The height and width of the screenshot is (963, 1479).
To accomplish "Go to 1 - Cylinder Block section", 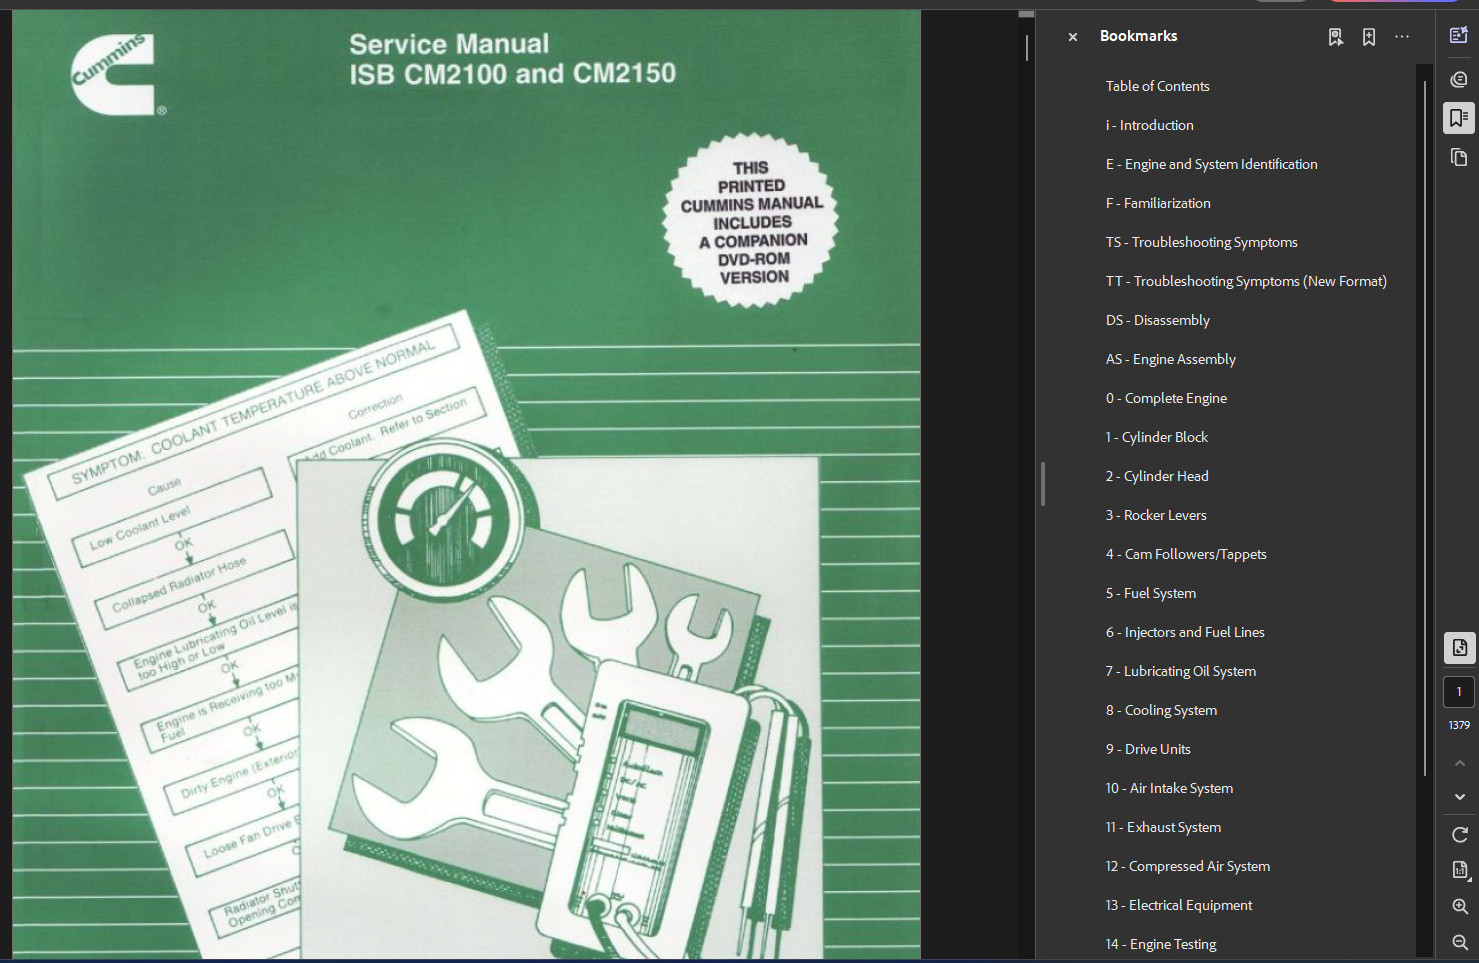I will tap(1156, 437).
